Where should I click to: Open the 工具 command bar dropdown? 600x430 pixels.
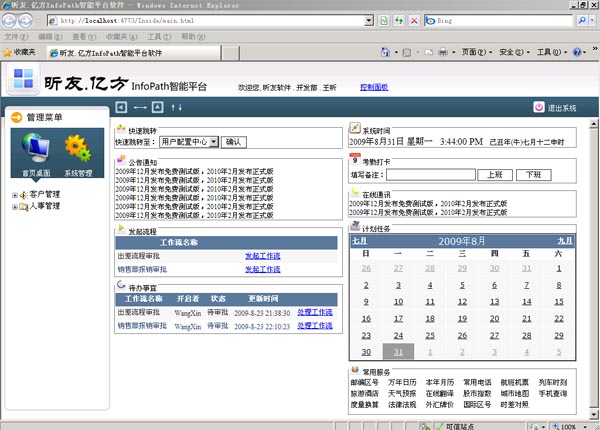click(x=552, y=52)
